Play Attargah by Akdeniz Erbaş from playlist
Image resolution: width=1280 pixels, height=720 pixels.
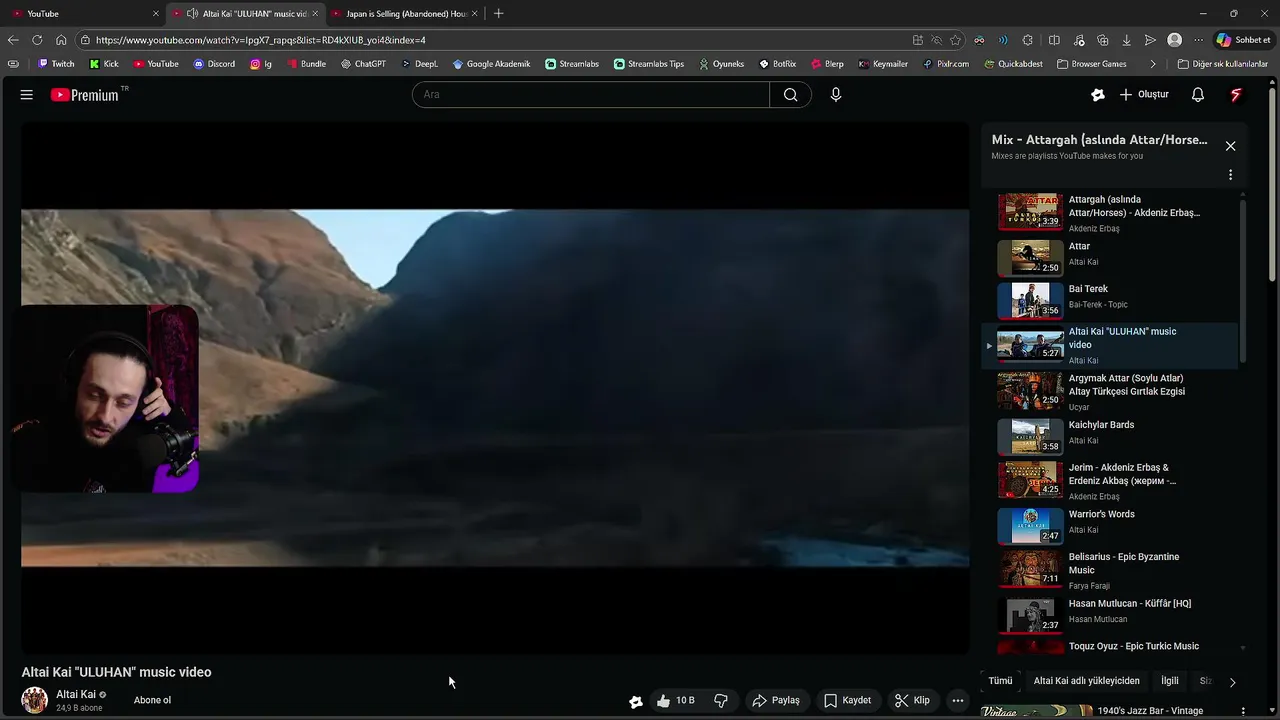[x=1110, y=212]
